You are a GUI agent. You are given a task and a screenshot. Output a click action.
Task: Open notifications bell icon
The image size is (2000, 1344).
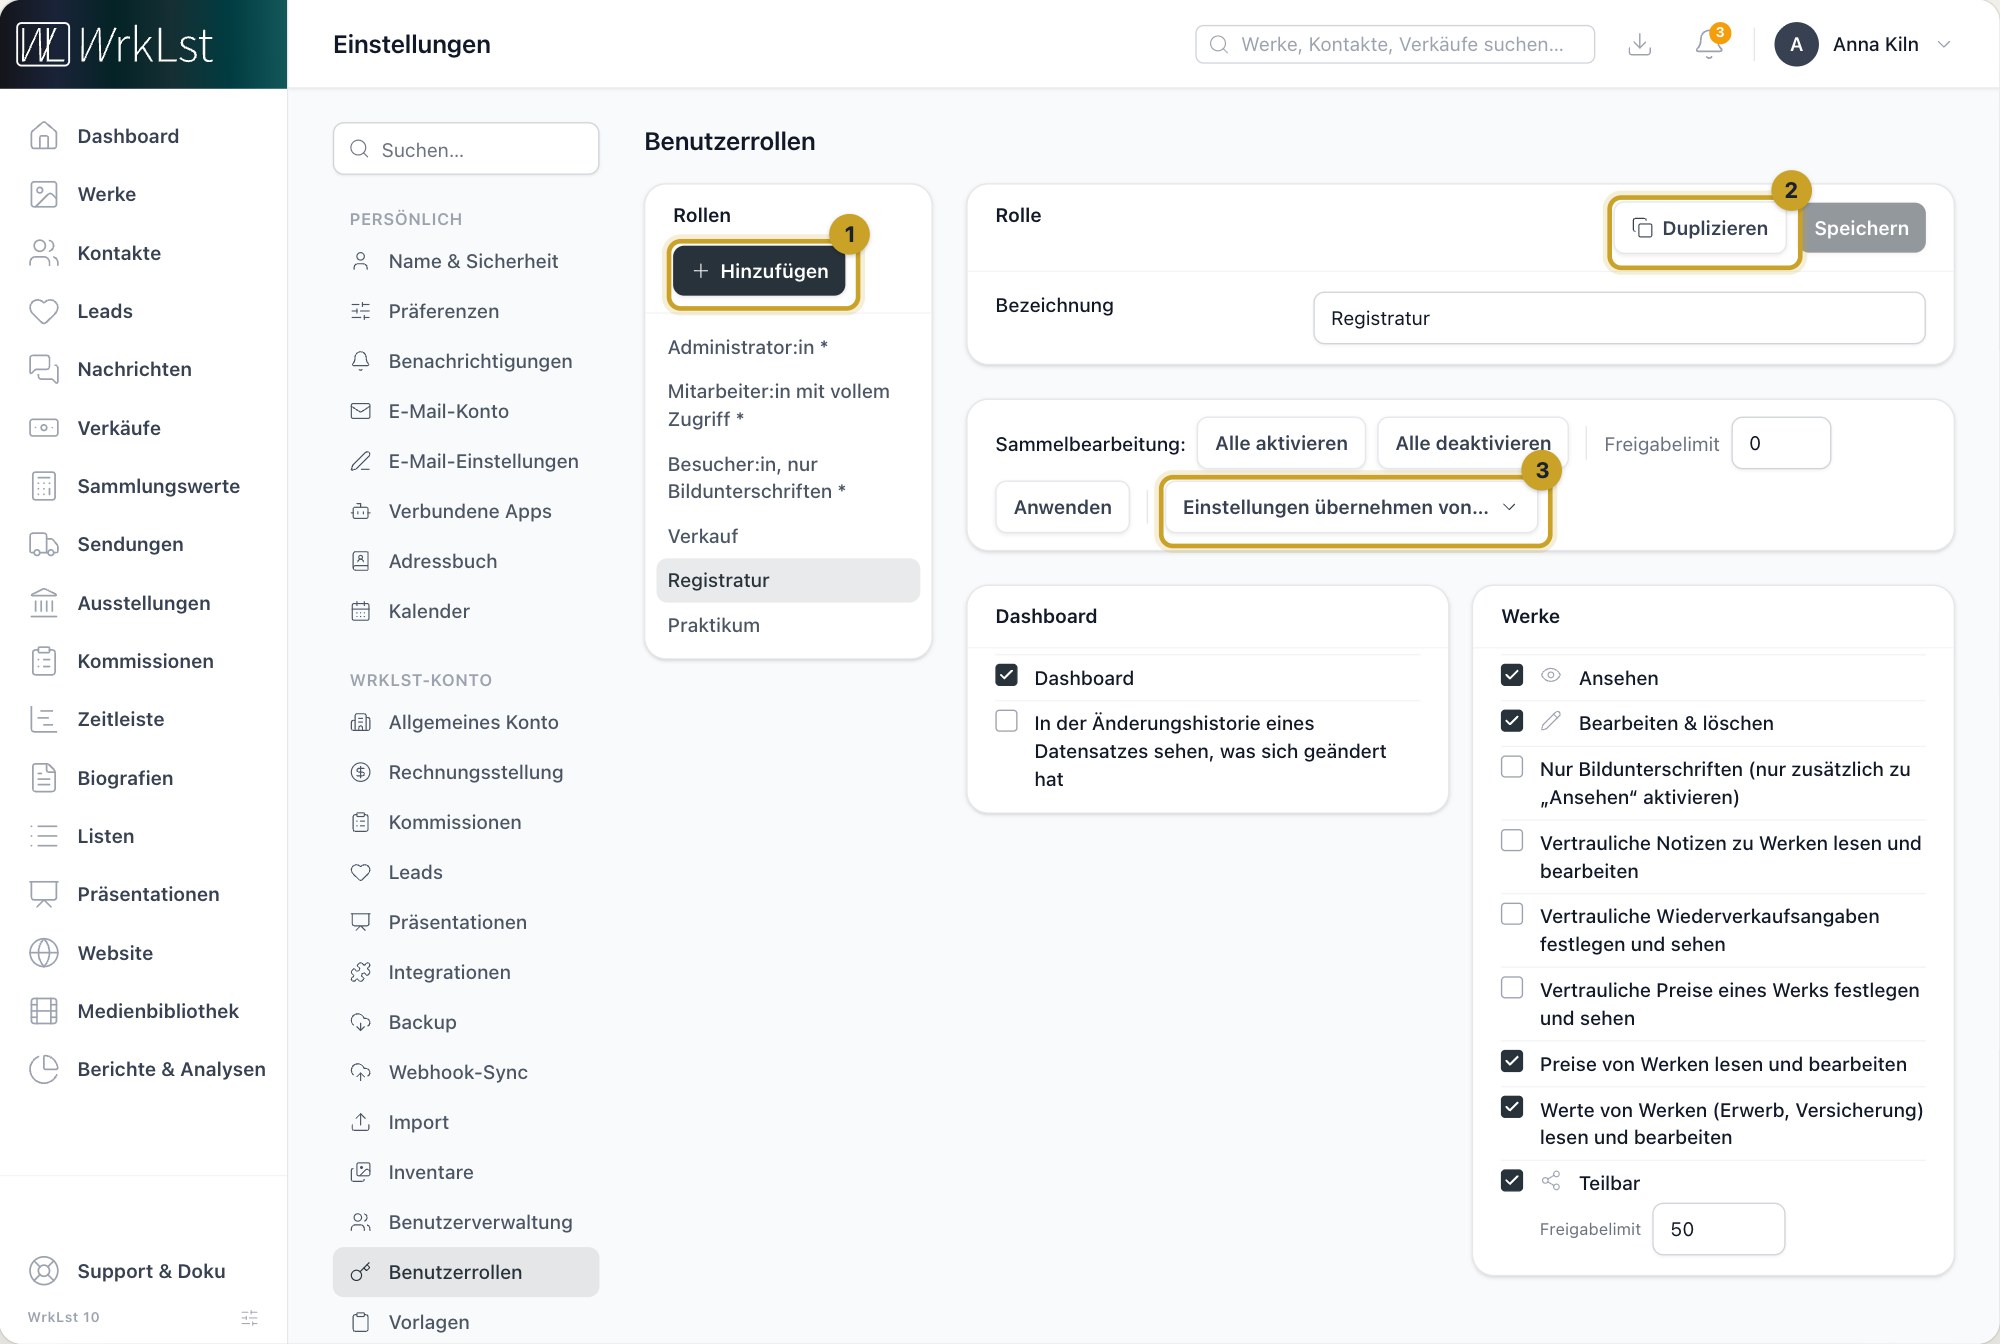1709,45
